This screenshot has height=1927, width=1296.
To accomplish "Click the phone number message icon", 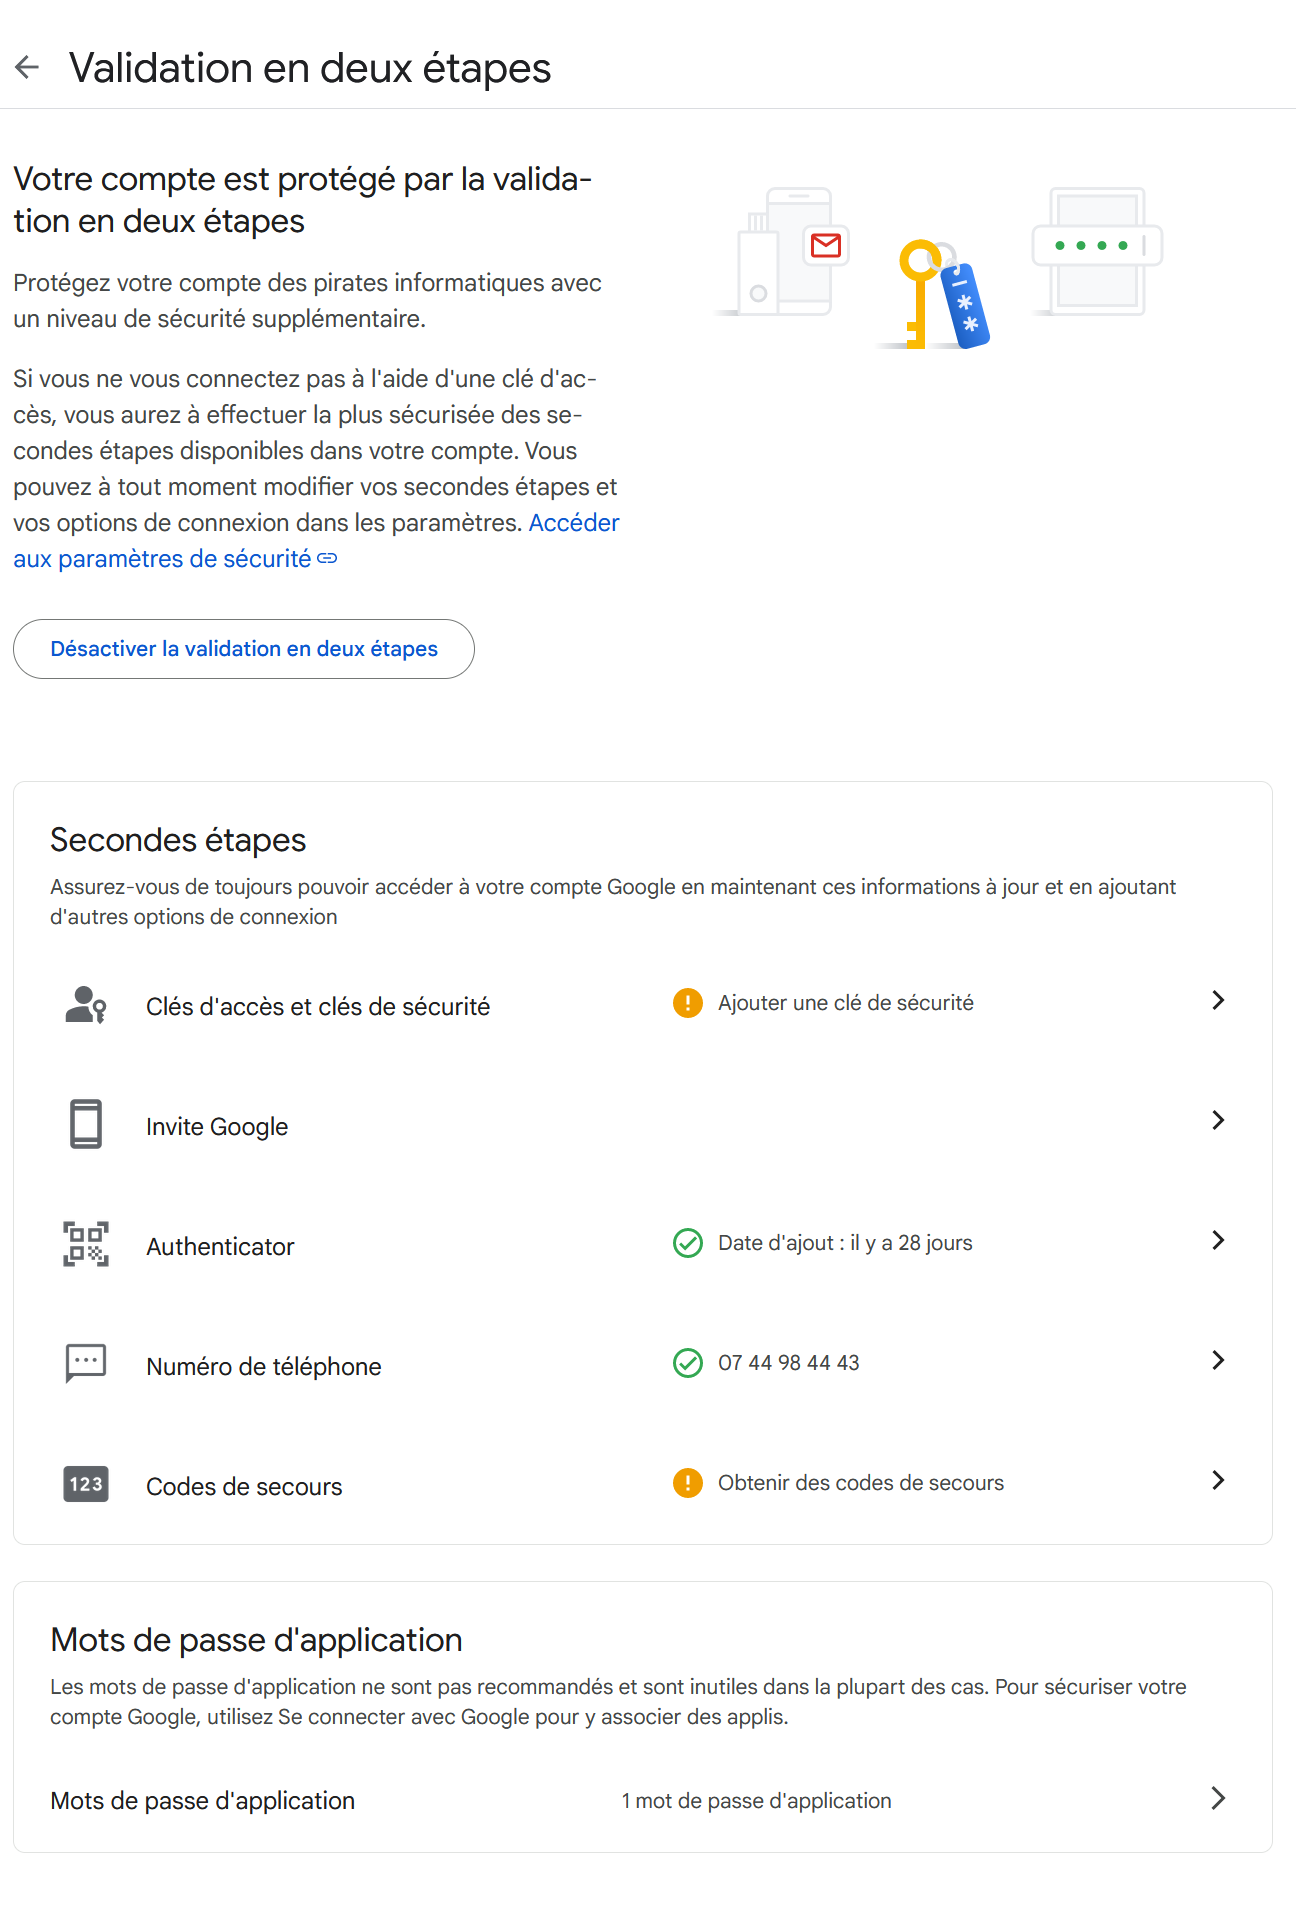I will coord(86,1363).
